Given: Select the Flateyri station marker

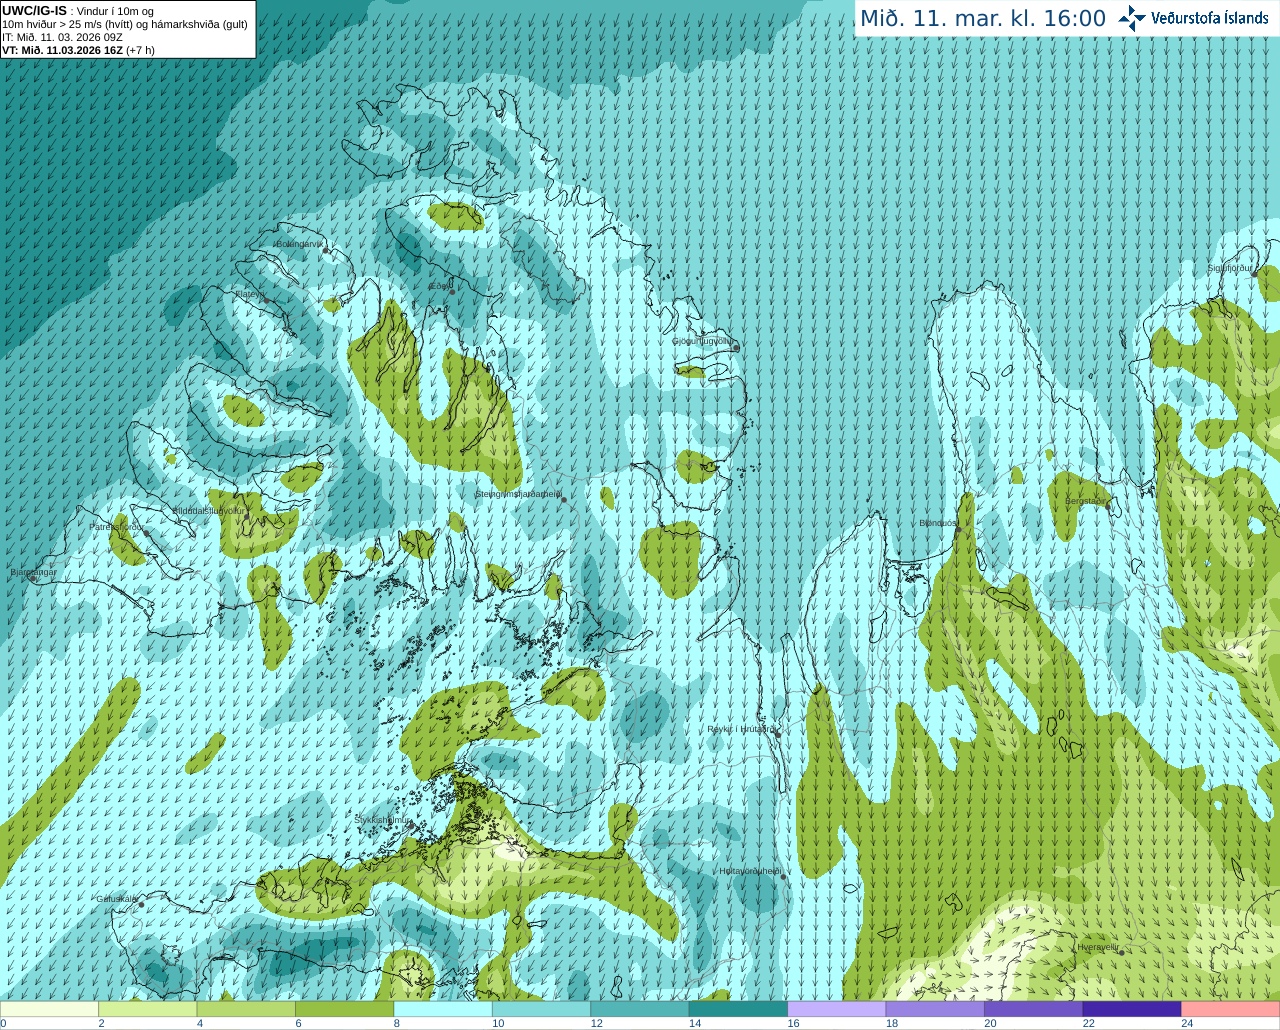Looking at the screenshot, I should click(x=266, y=300).
